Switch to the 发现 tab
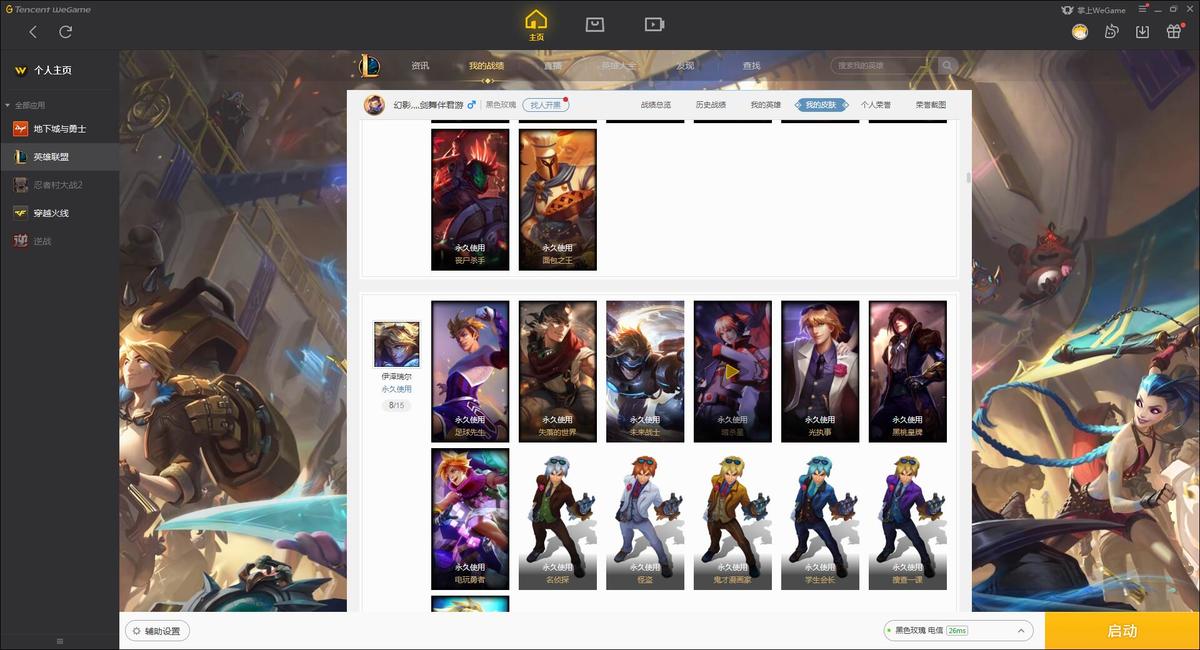 tap(685, 66)
